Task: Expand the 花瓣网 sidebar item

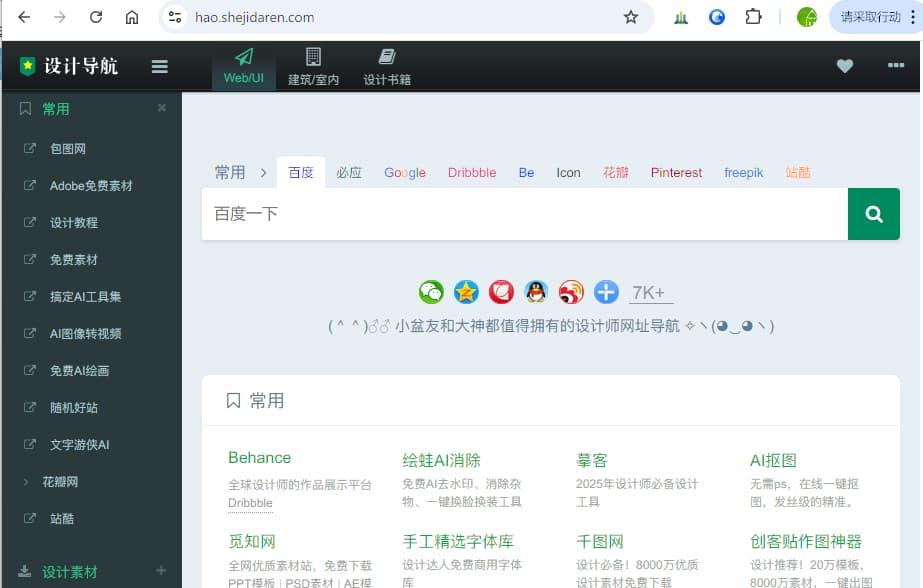Action: click(60, 482)
